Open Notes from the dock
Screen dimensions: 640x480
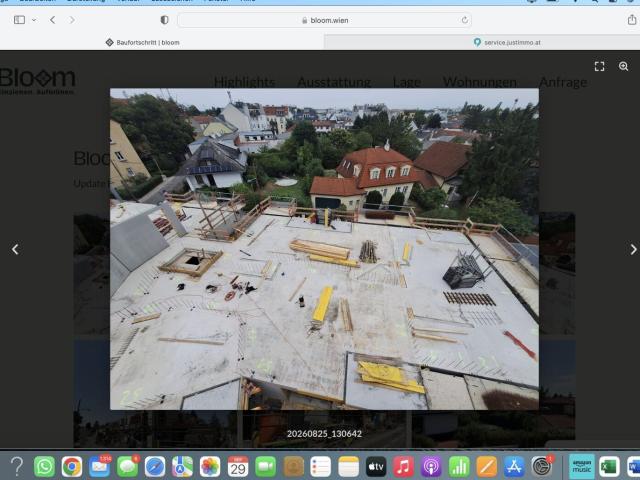349,466
